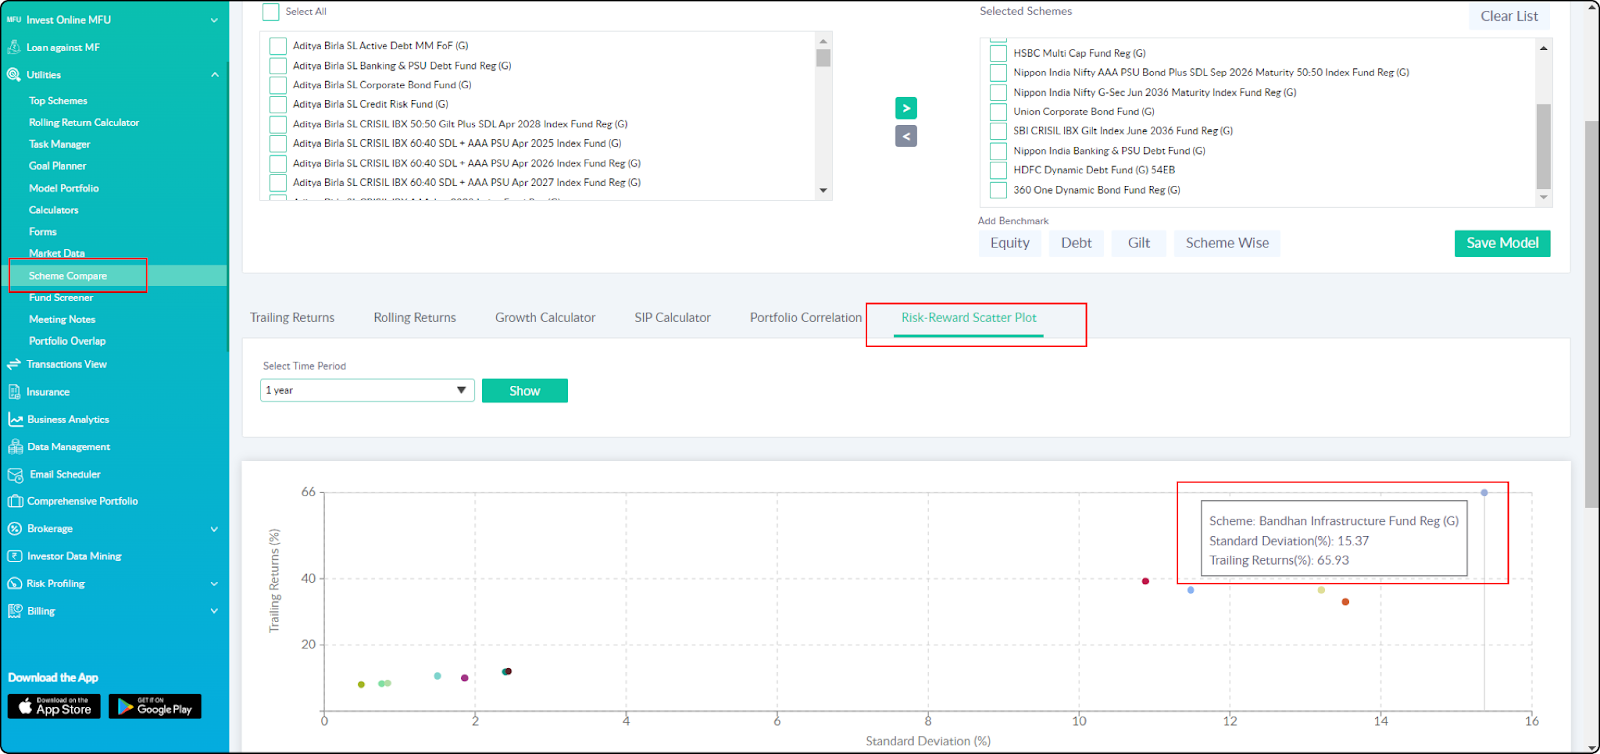This screenshot has width=1600, height=754.
Task: Click the Utilities magnifier icon
Action: coord(14,74)
